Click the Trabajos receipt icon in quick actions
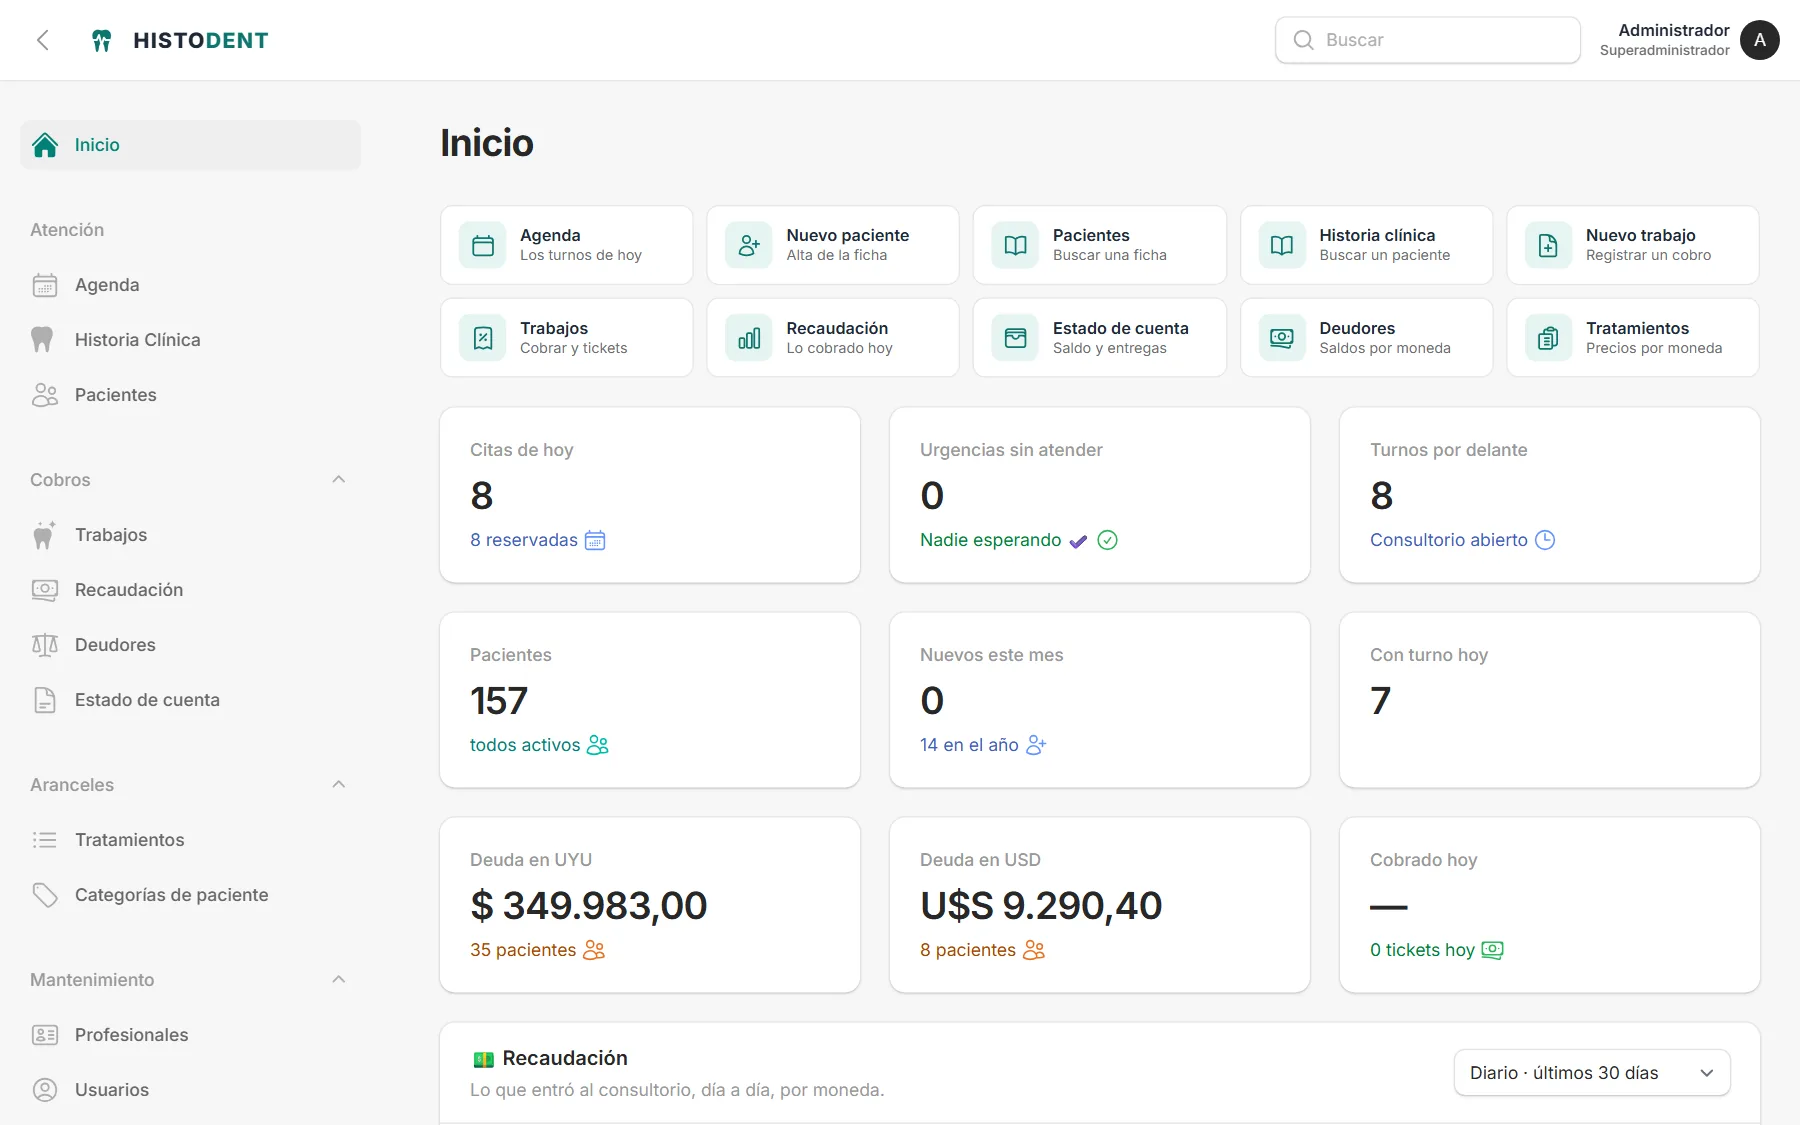 pos(483,338)
